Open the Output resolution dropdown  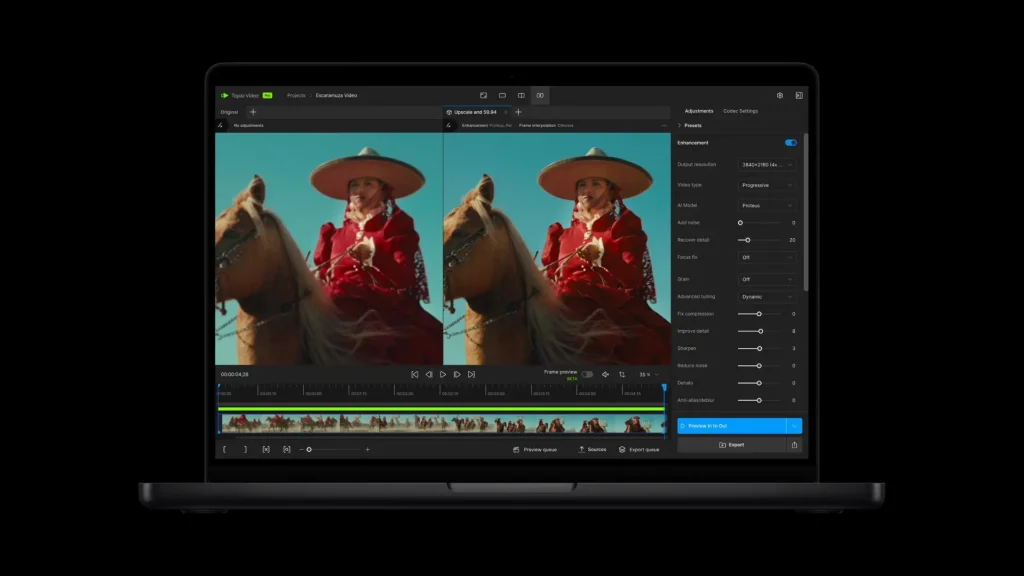[767, 164]
